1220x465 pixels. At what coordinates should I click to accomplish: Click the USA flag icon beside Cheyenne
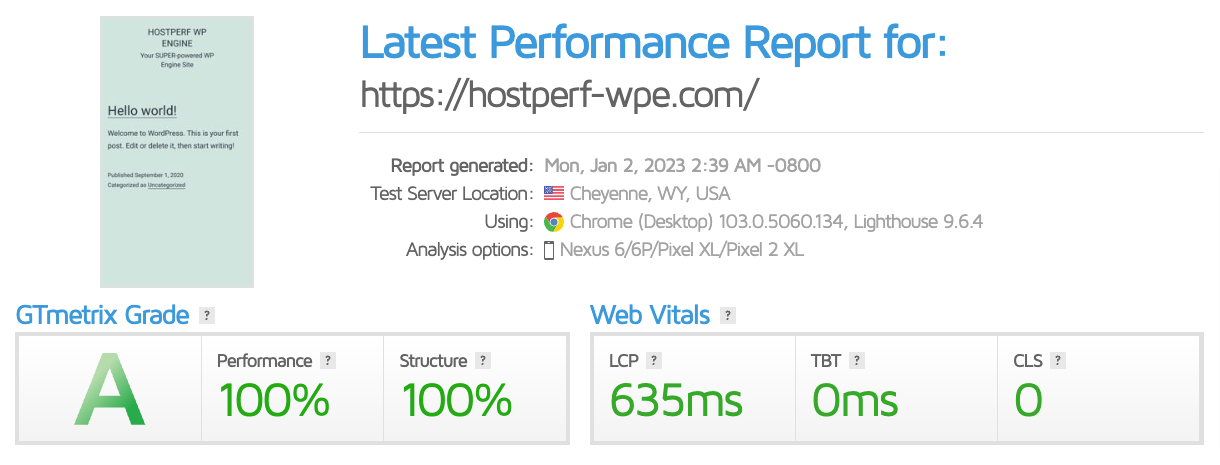pyautogui.click(x=554, y=194)
